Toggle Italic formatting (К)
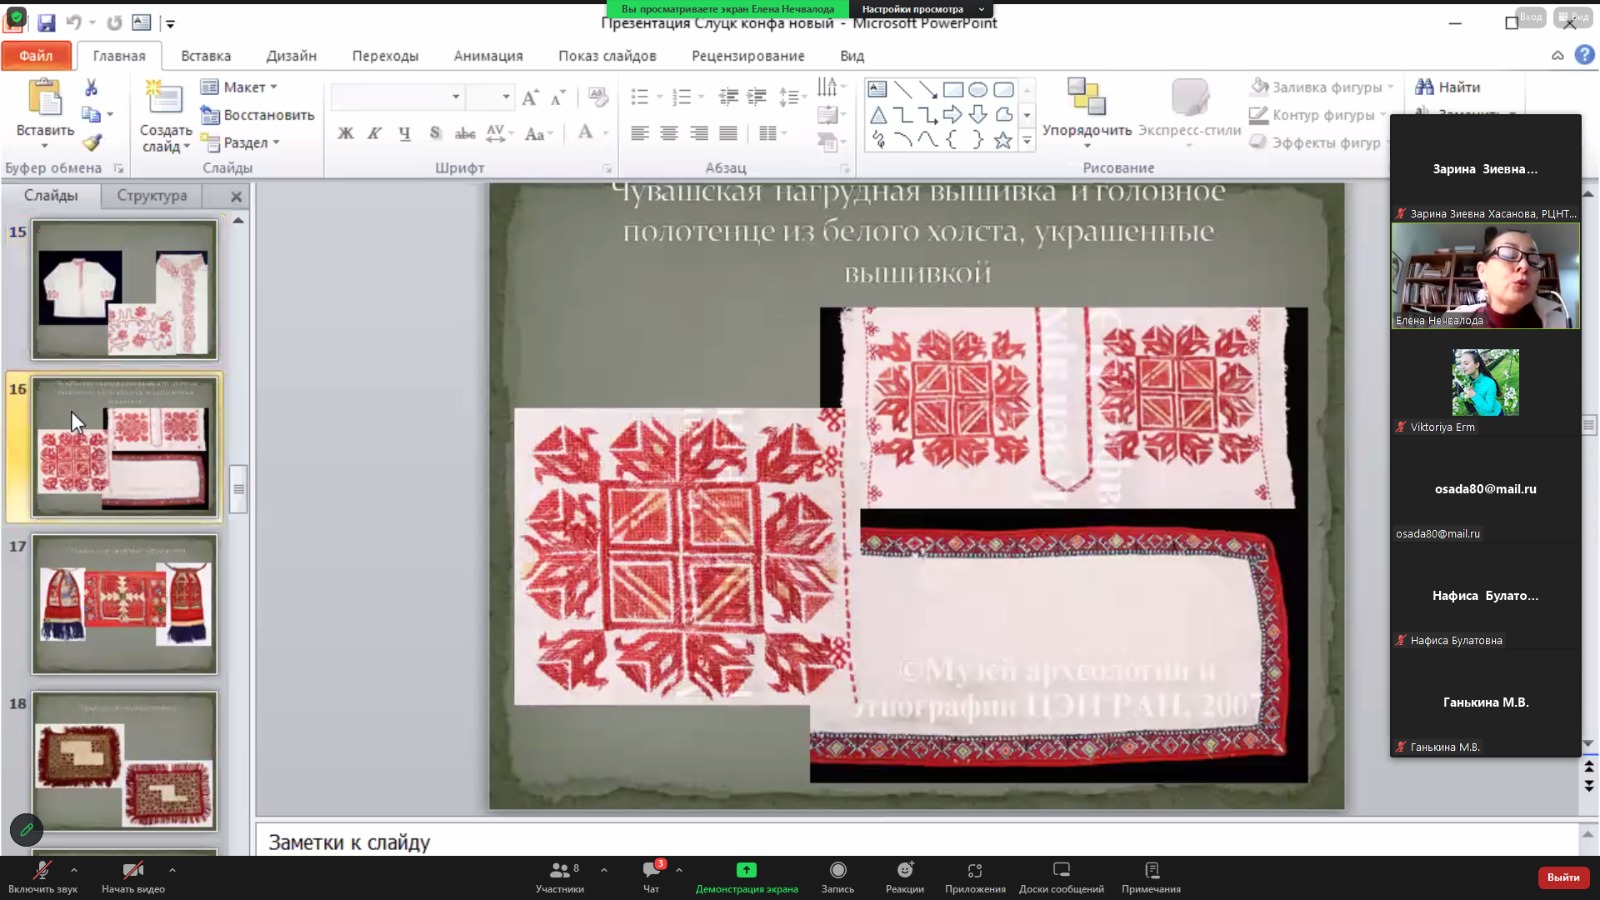1600x900 pixels. tap(374, 133)
